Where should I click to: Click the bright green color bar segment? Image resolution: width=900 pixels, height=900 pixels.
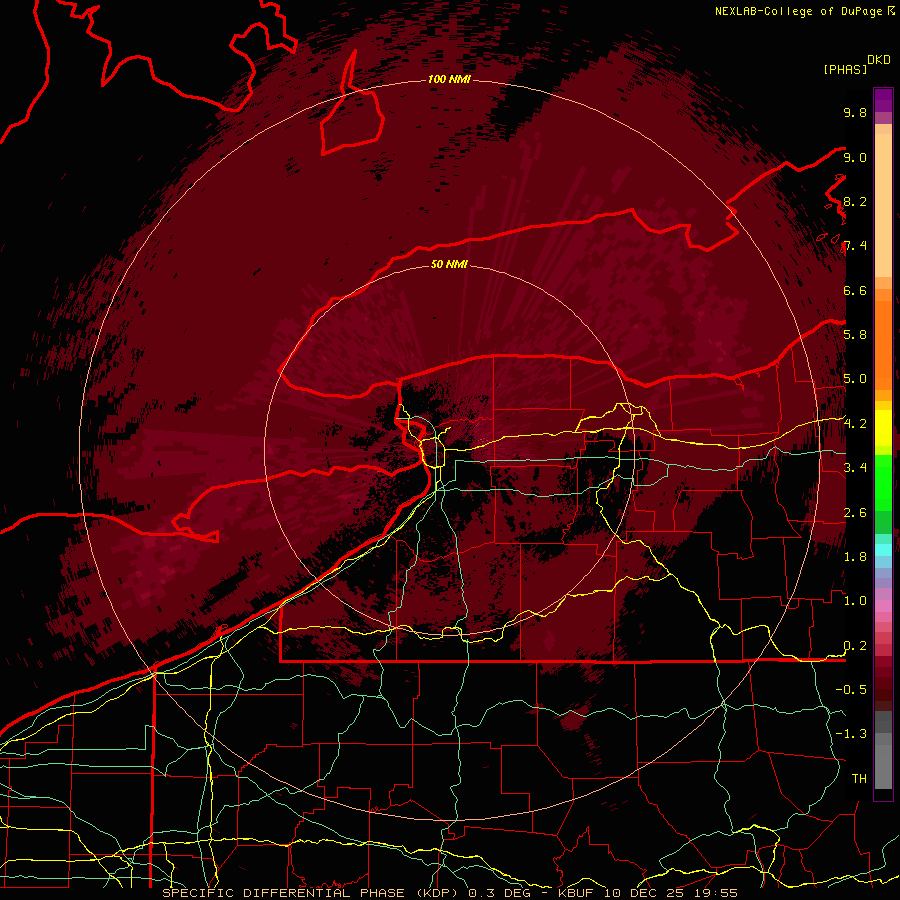883,482
